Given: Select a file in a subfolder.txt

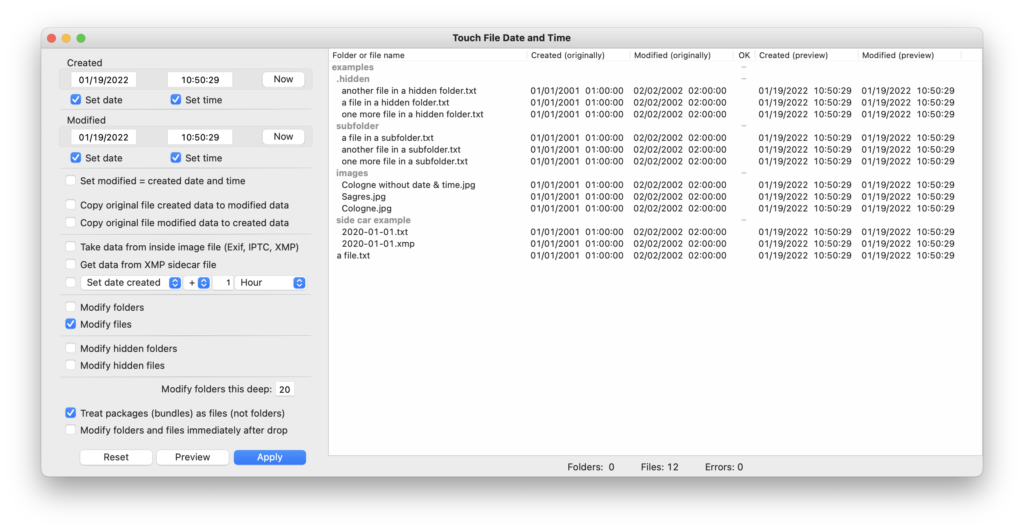Looking at the screenshot, I should [x=655, y=138].
